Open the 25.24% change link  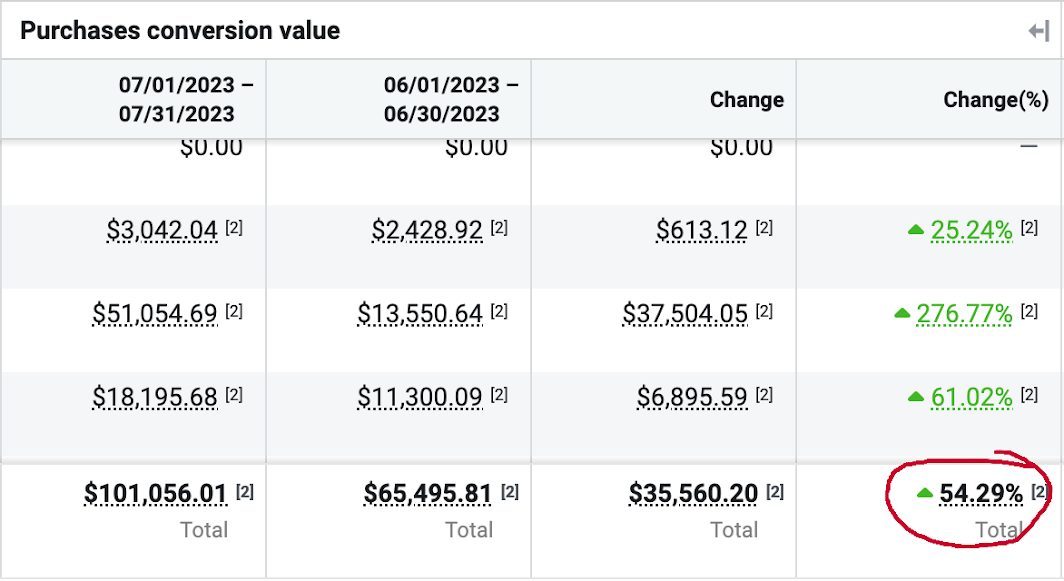(x=971, y=231)
